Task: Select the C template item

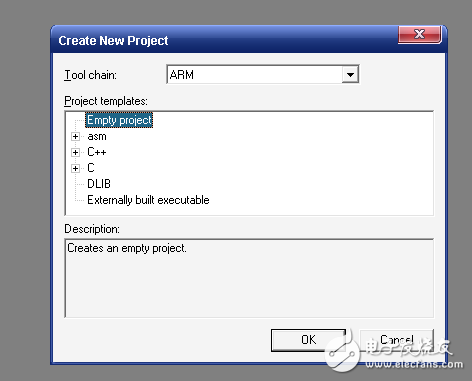Action: [91, 168]
